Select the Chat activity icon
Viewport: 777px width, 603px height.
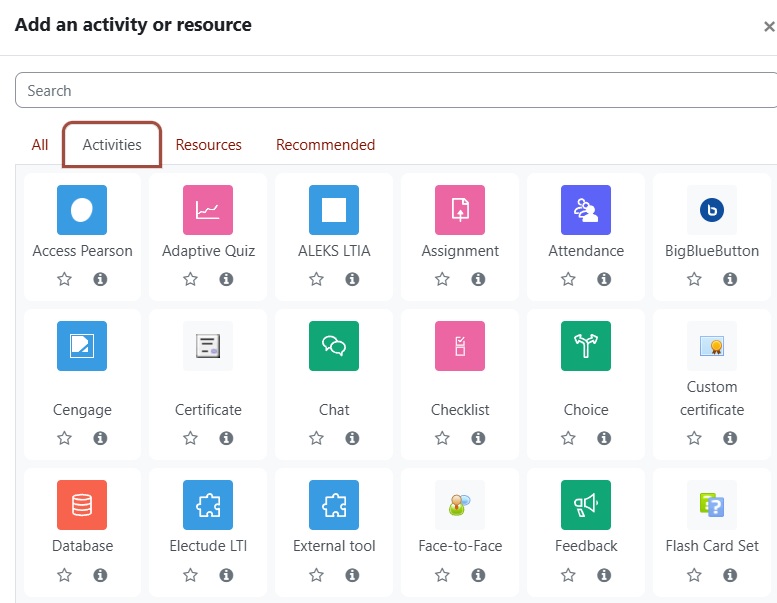(x=334, y=346)
